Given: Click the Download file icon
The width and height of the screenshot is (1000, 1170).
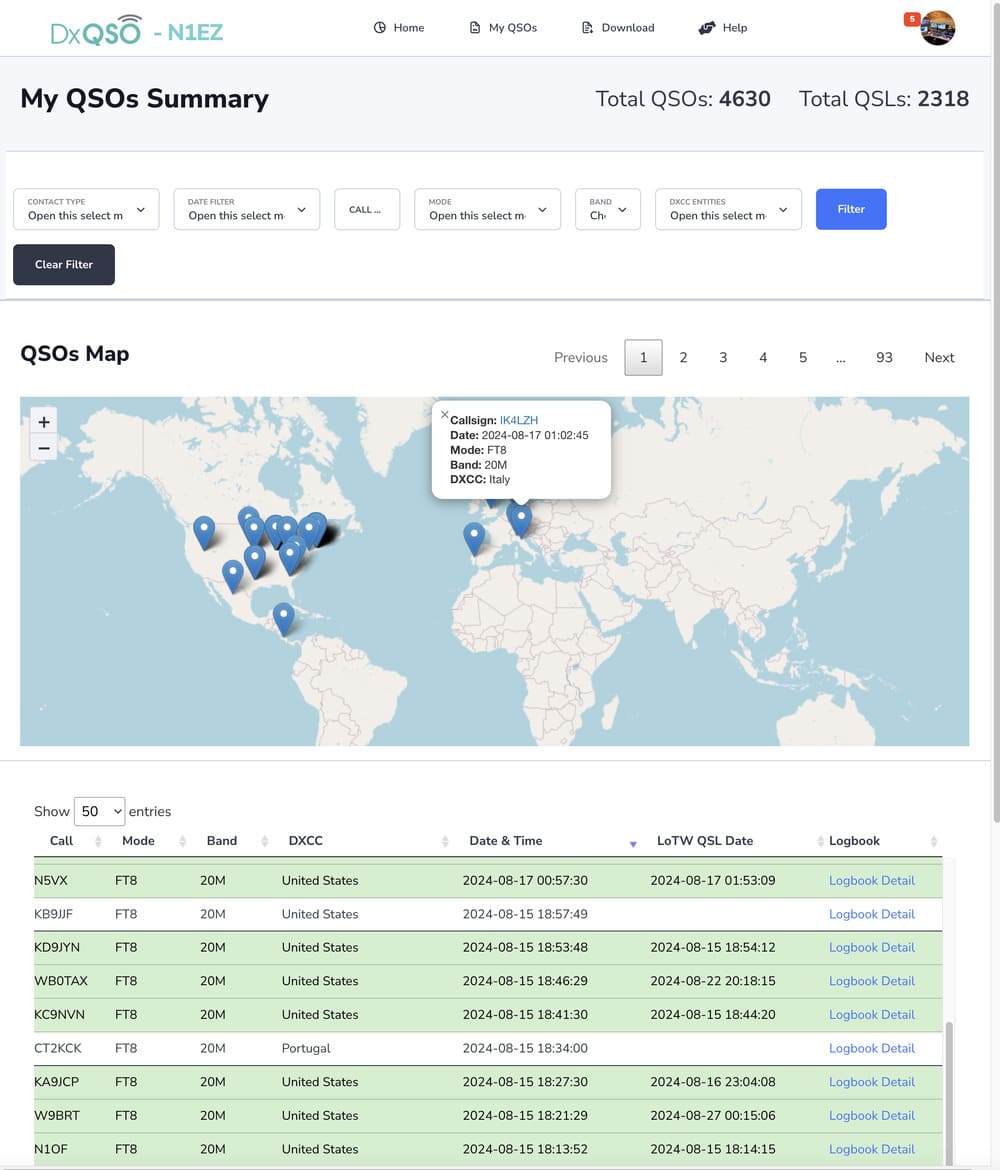Looking at the screenshot, I should pos(587,28).
